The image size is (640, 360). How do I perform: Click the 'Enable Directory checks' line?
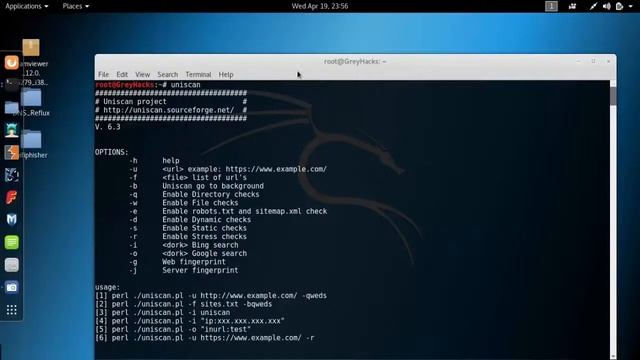pos(211,194)
